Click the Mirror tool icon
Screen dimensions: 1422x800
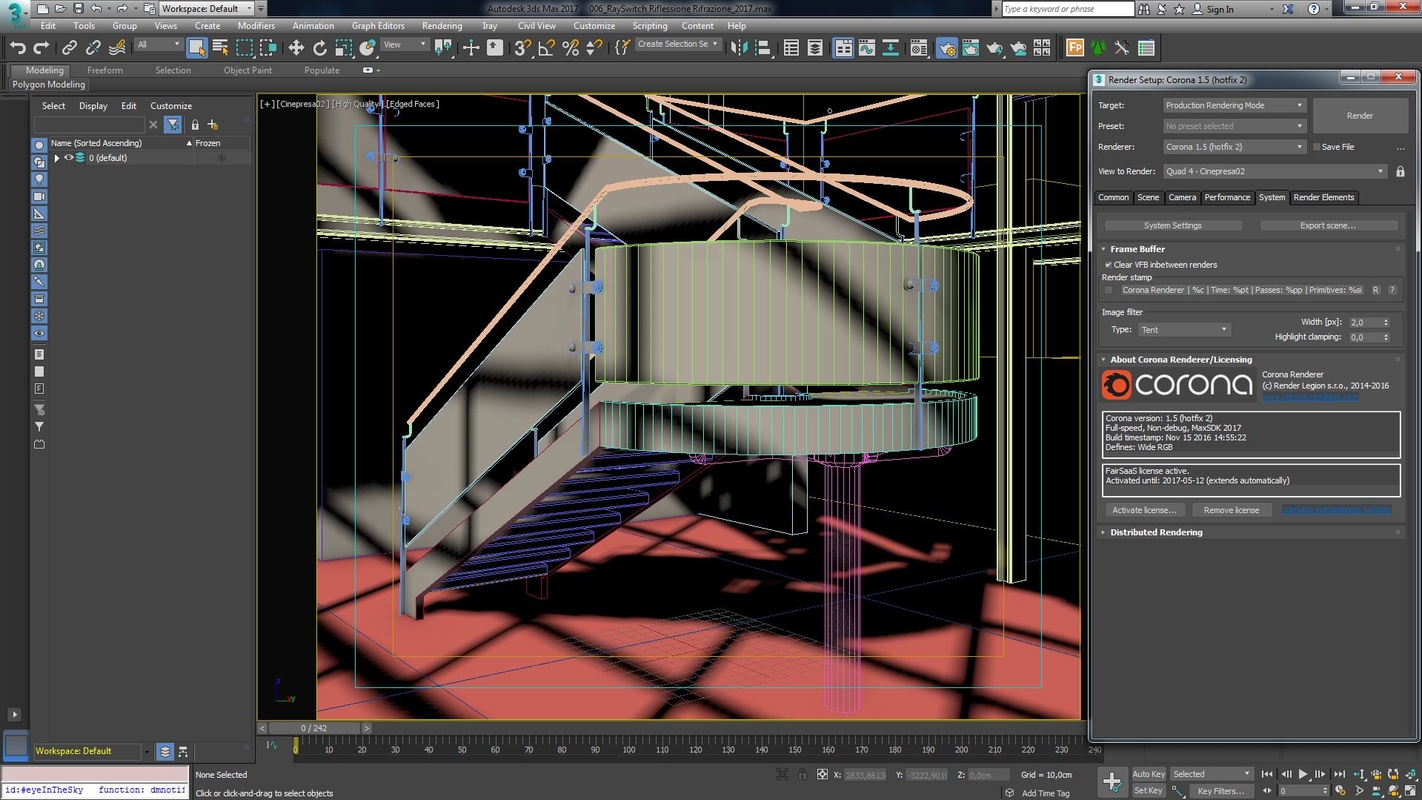(739, 47)
